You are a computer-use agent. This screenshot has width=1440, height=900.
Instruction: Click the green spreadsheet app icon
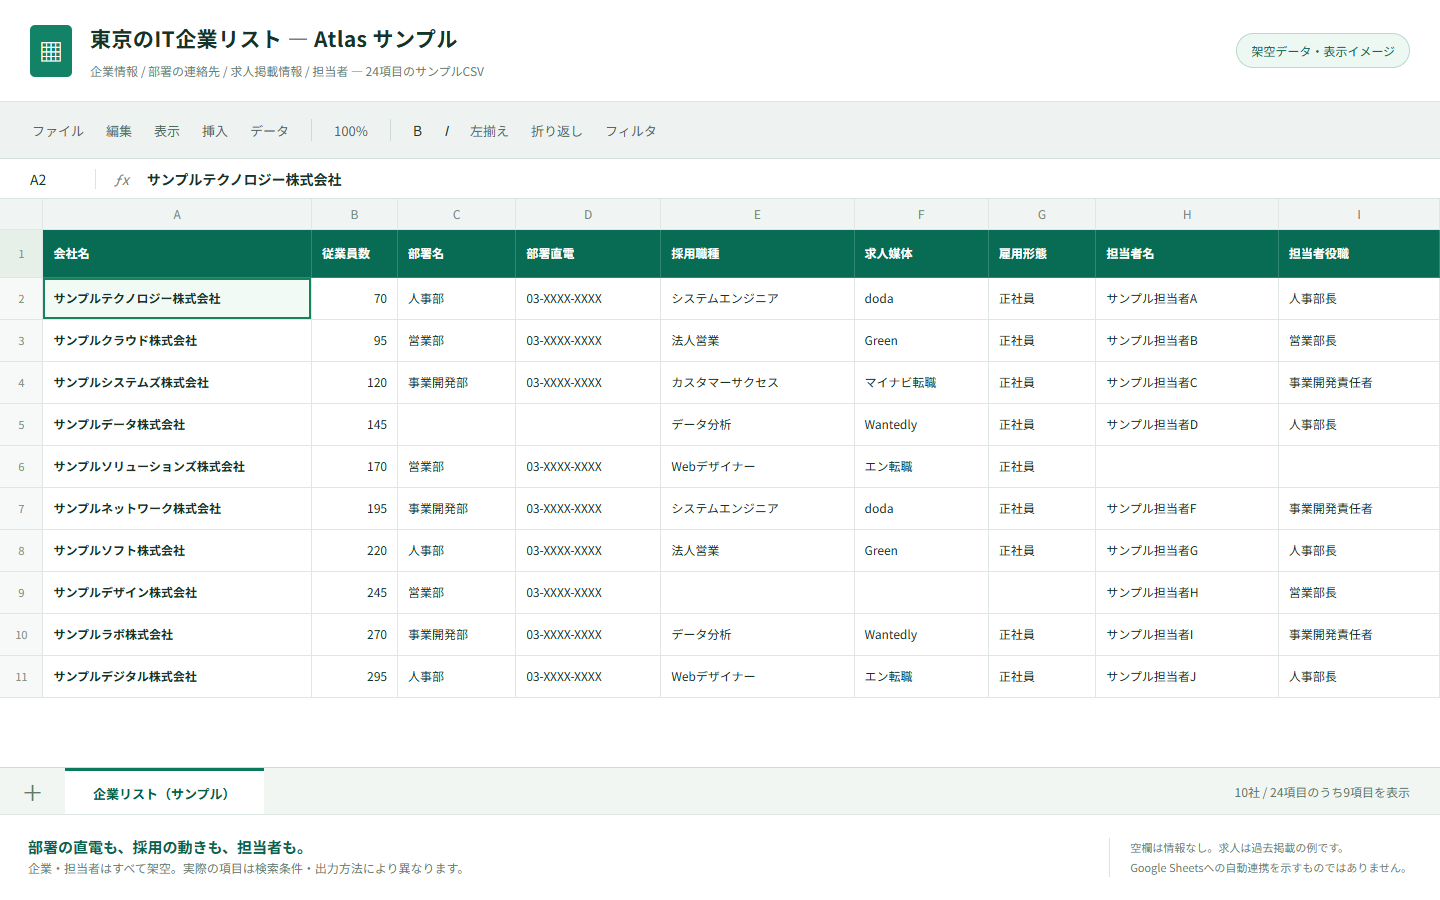51,51
